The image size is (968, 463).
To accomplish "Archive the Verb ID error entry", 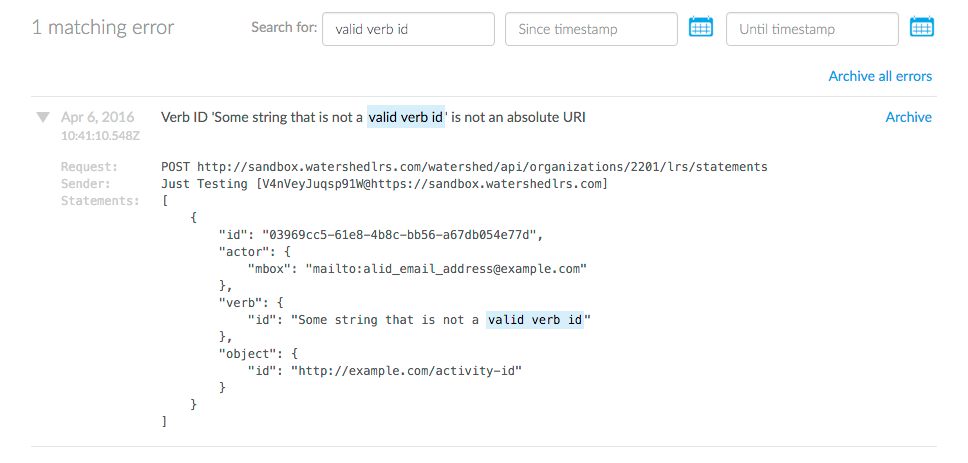I will 908,117.
